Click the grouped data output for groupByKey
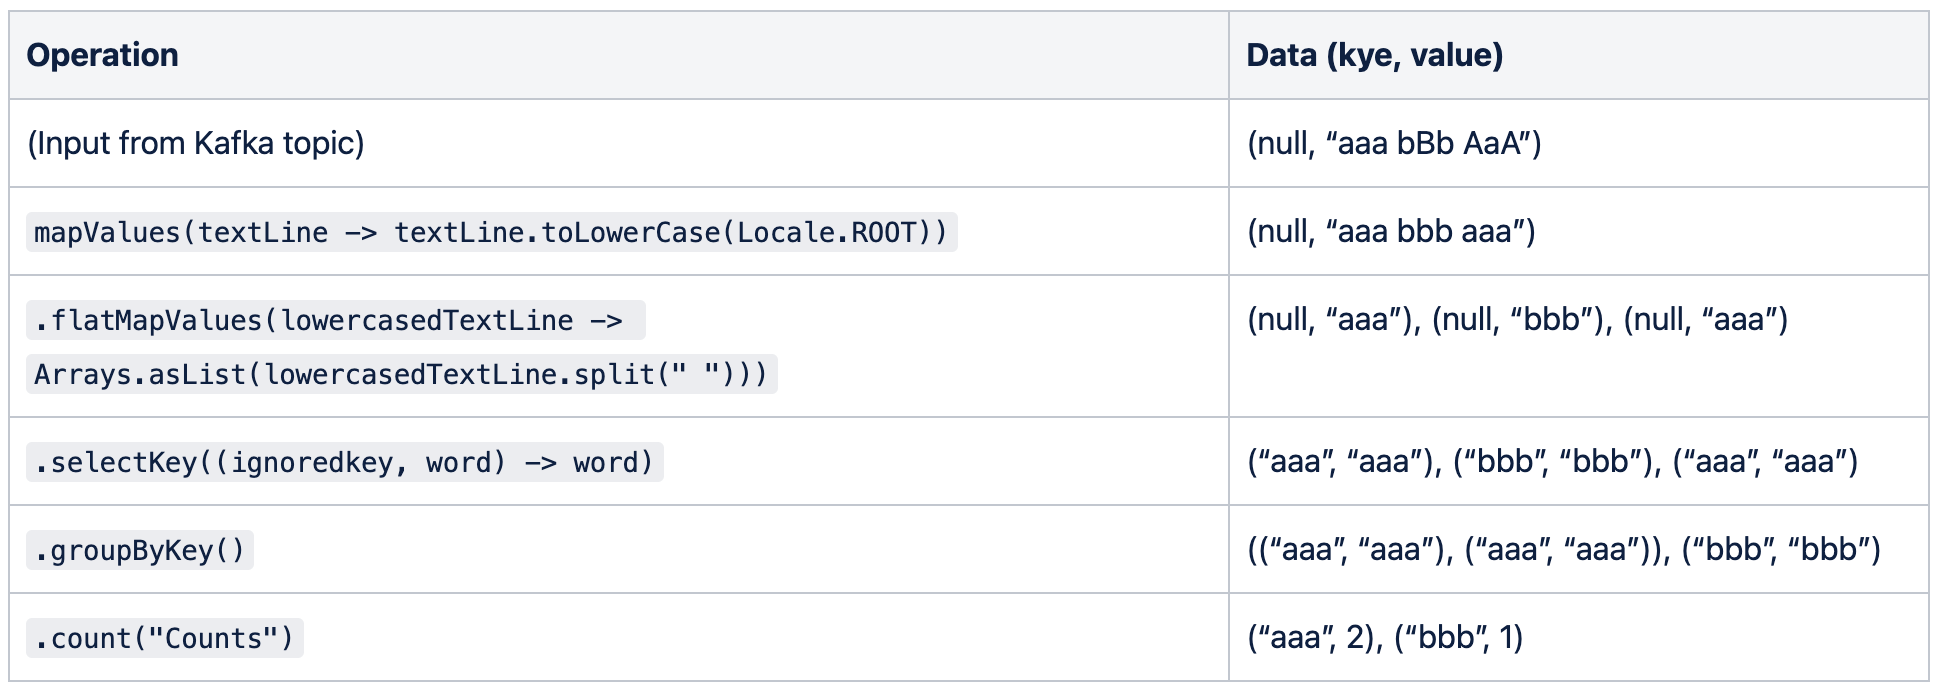Image resolution: width=1940 pixels, height=696 pixels. pyautogui.click(x=1564, y=549)
